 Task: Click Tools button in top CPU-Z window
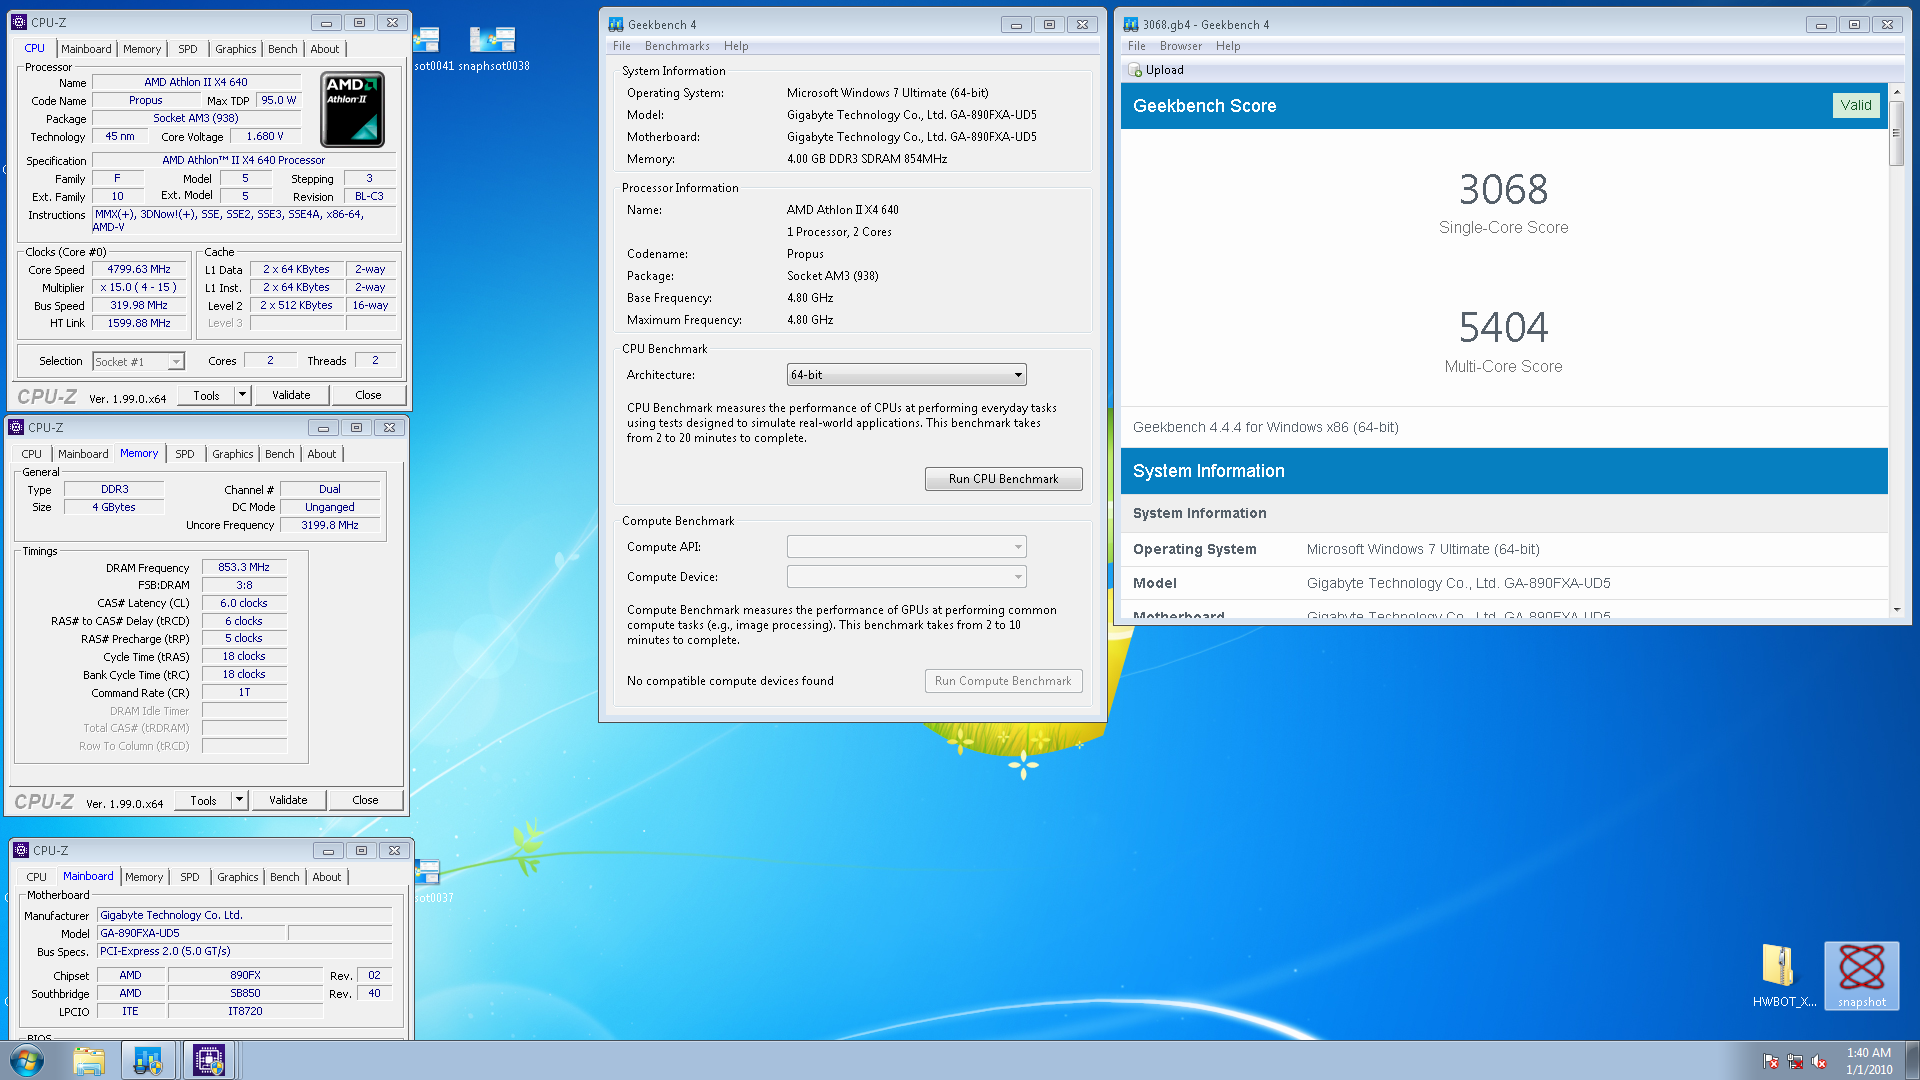click(x=206, y=395)
